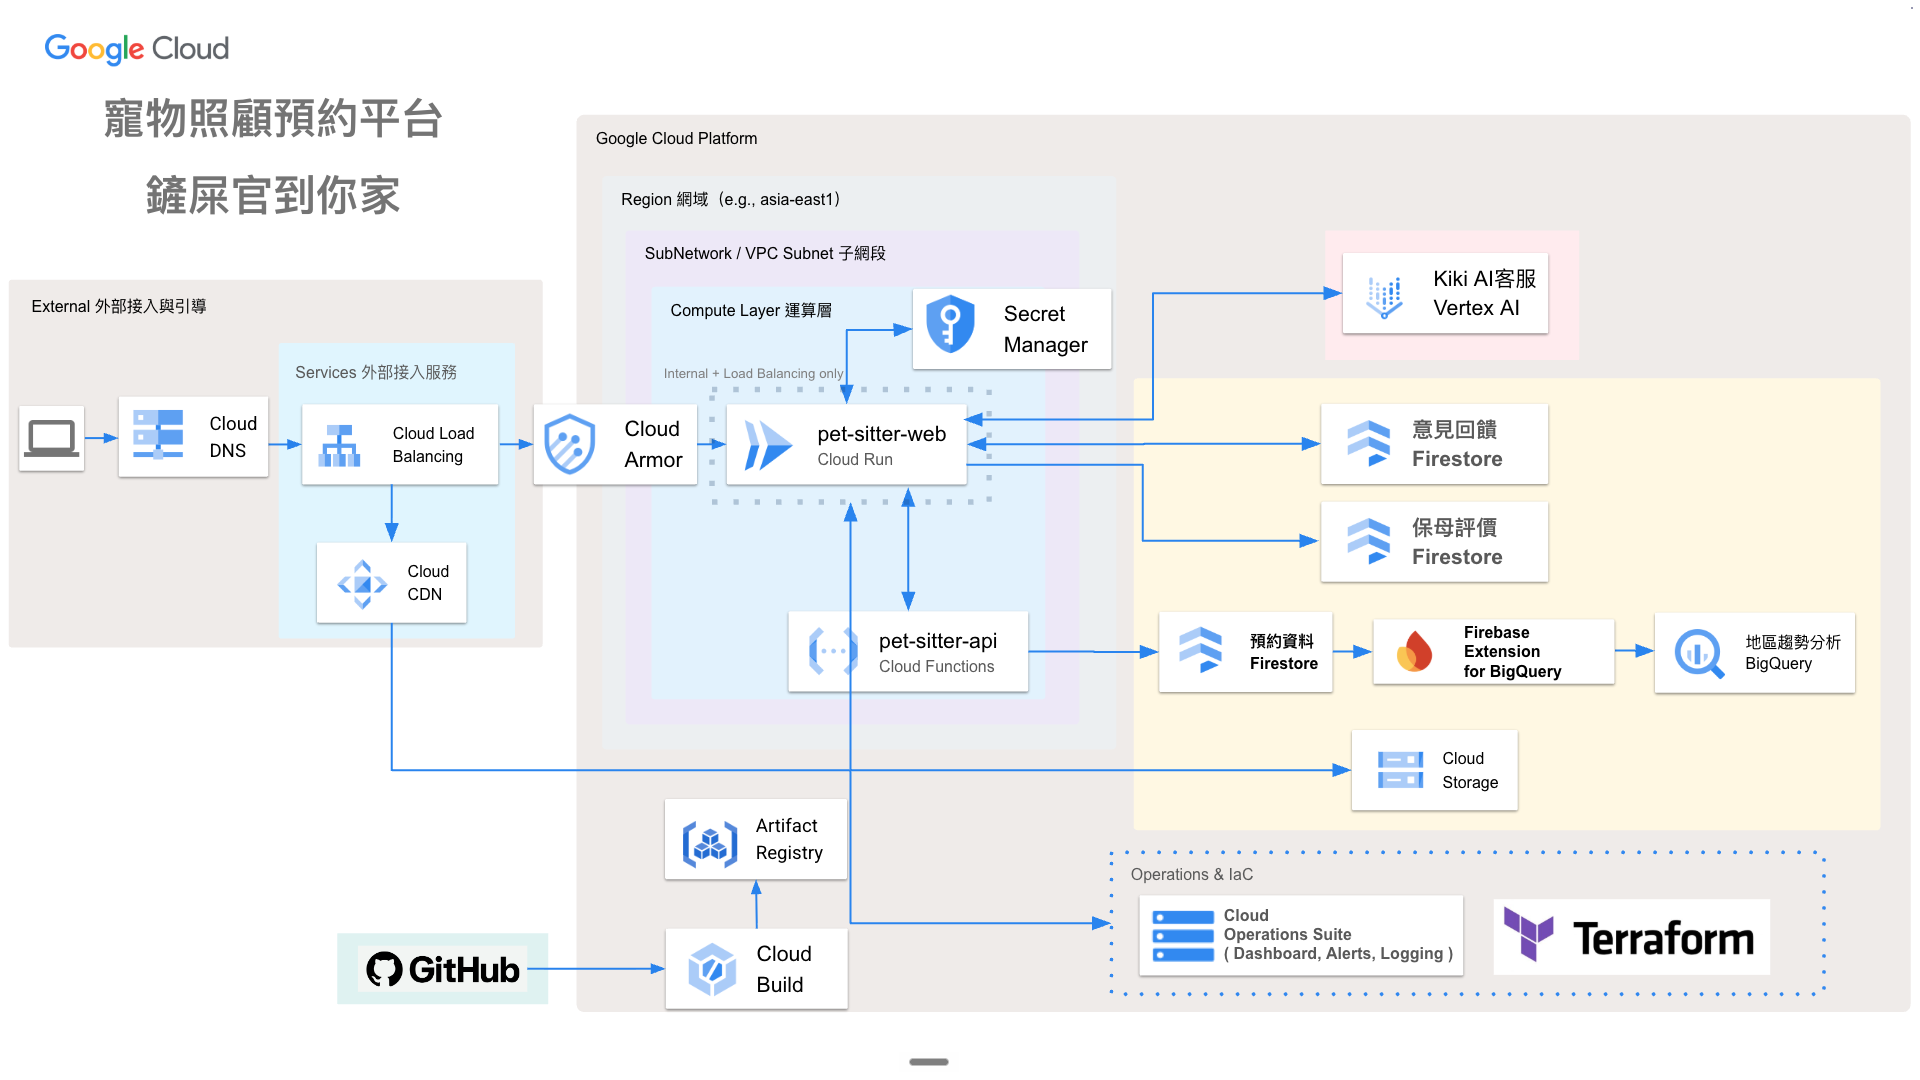Select the Internal + Load Balancing only note
This screenshot has width=1920, height=1080.
tap(753, 373)
